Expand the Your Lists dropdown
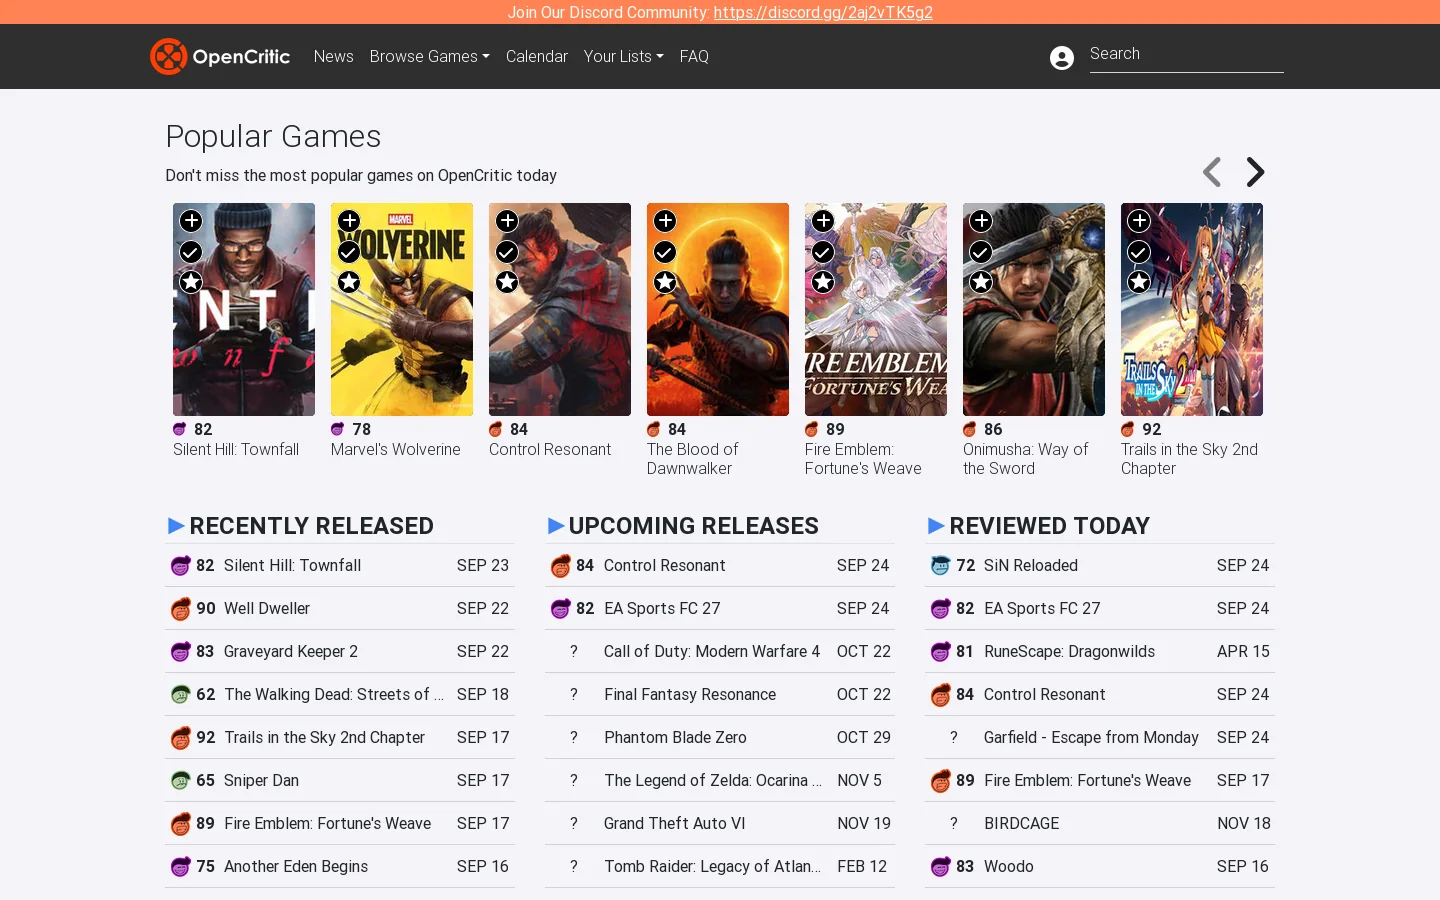Image resolution: width=1440 pixels, height=900 pixels. tap(623, 57)
